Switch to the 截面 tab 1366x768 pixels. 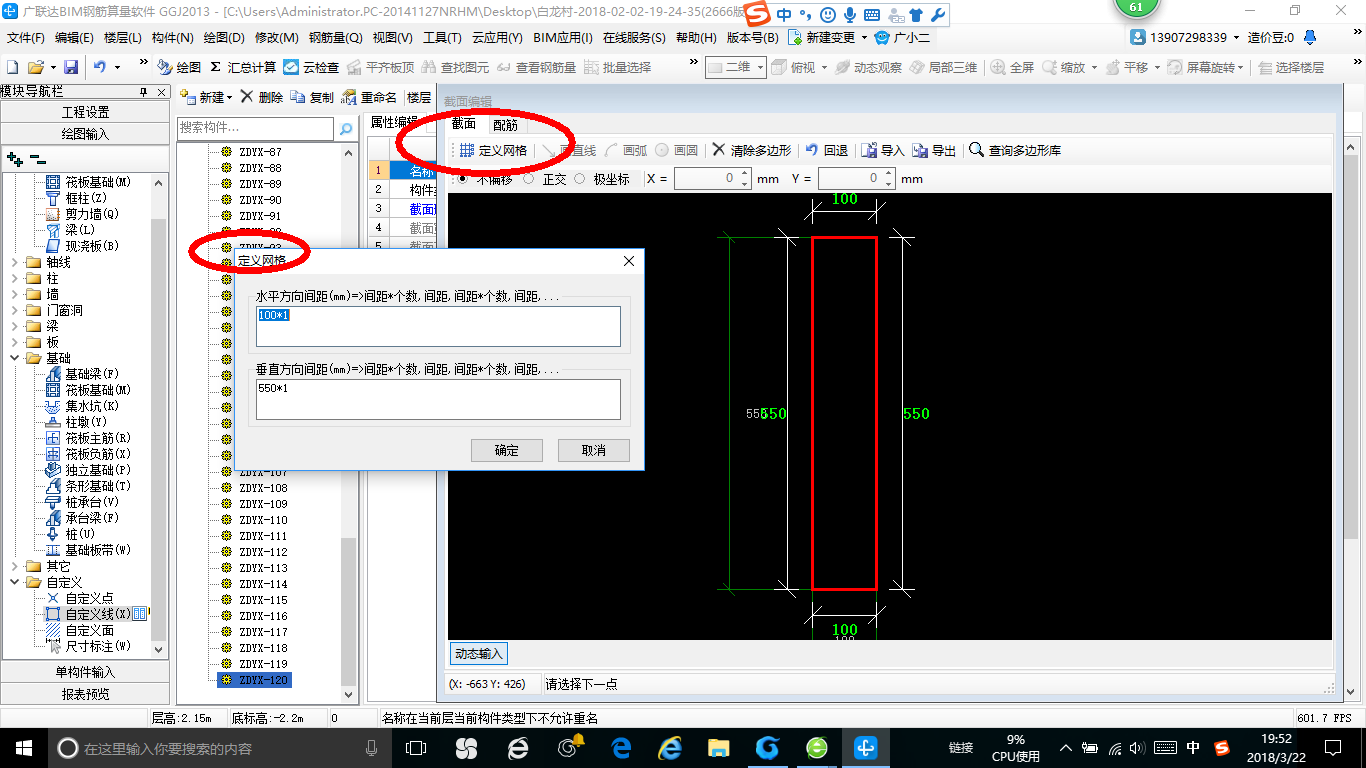click(x=463, y=125)
